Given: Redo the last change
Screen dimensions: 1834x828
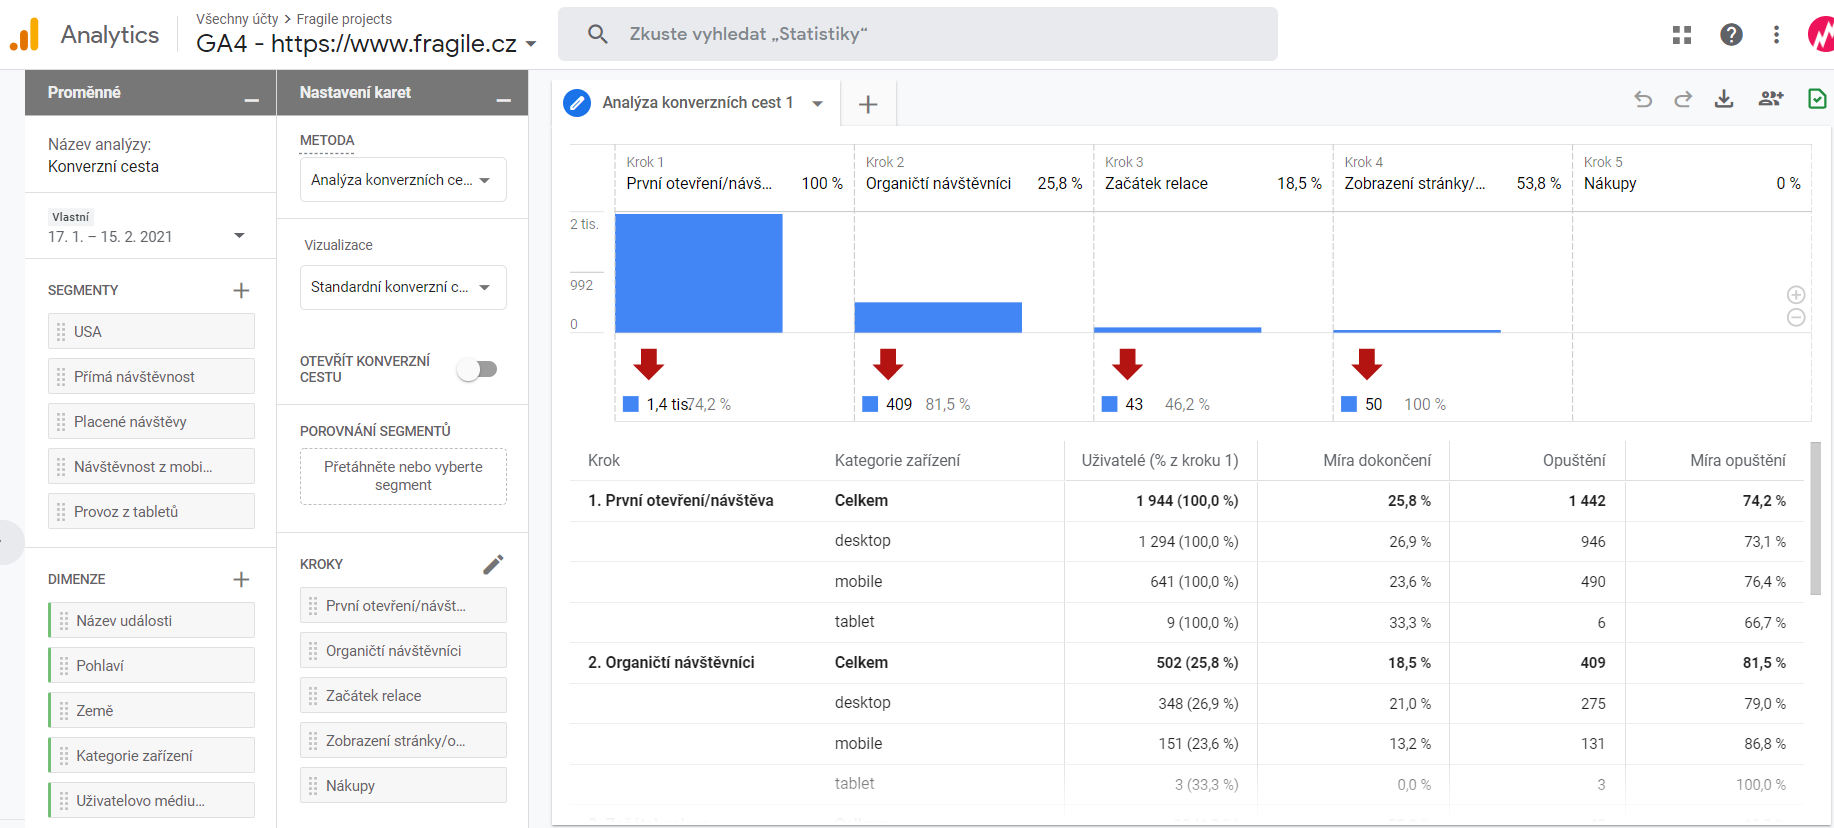Looking at the screenshot, I should pos(1683,99).
